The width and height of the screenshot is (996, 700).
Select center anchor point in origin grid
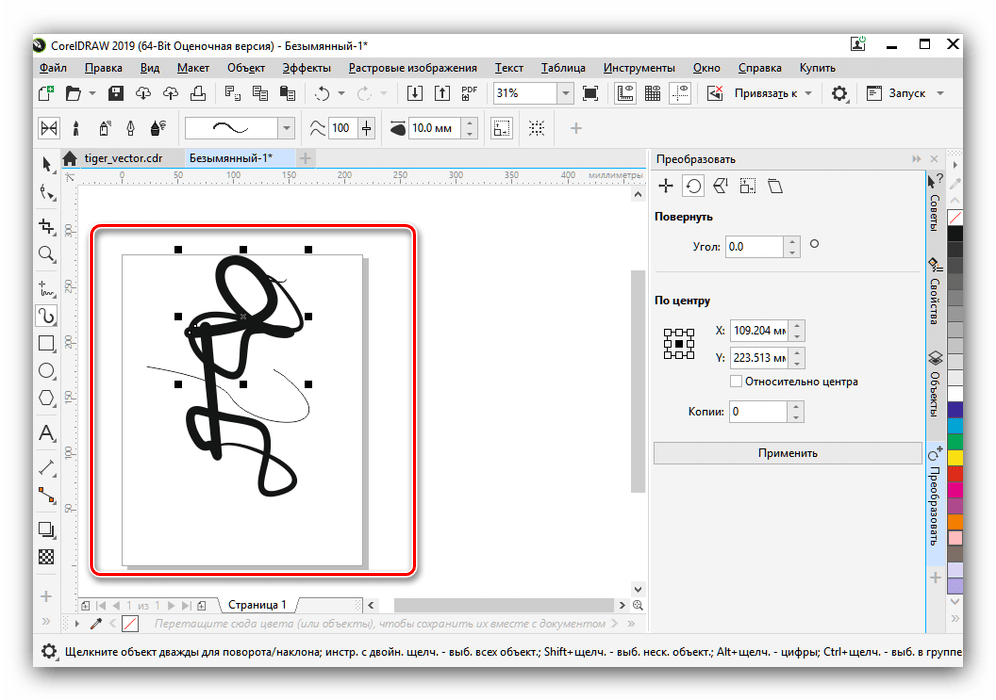(679, 343)
